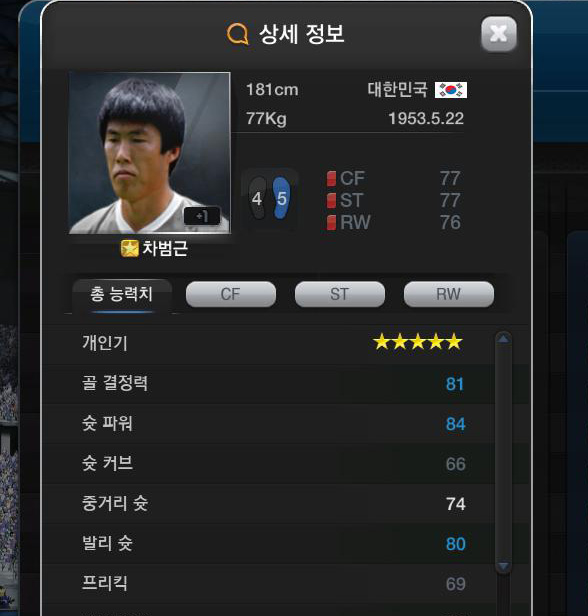Click the South Korea flag icon
The width and height of the screenshot is (588, 616).
(x=451, y=90)
